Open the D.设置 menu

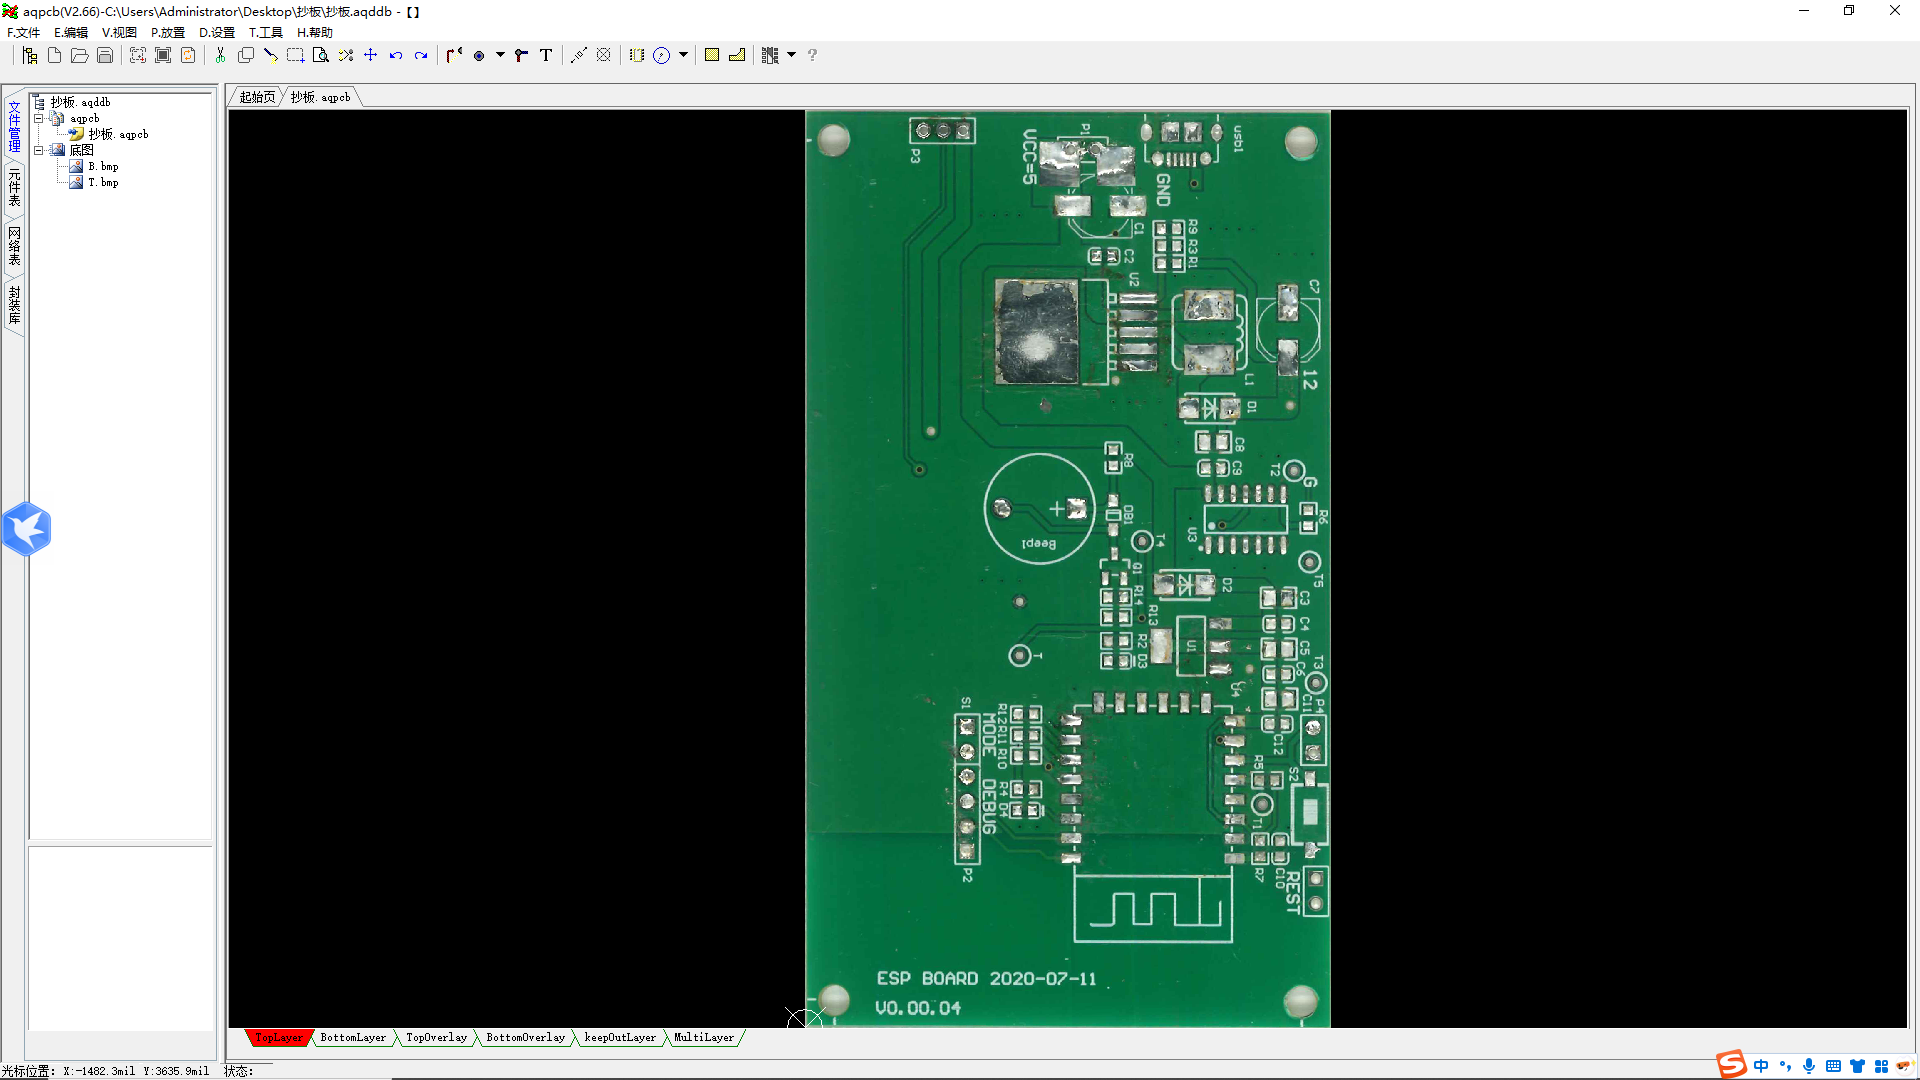[216, 32]
